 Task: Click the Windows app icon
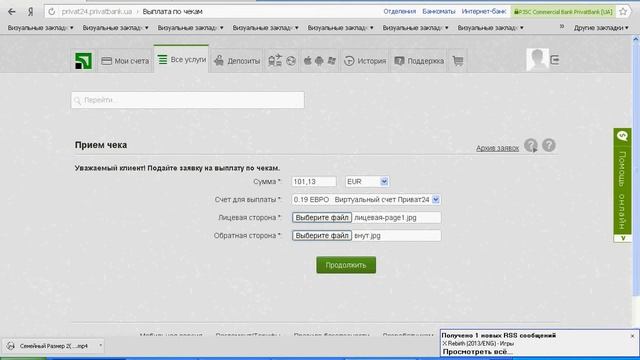coord(331,60)
